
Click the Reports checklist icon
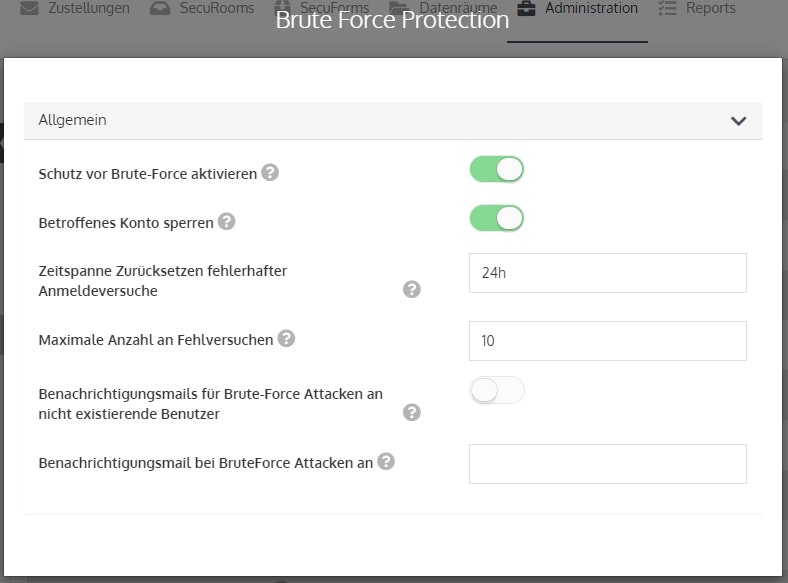click(667, 8)
